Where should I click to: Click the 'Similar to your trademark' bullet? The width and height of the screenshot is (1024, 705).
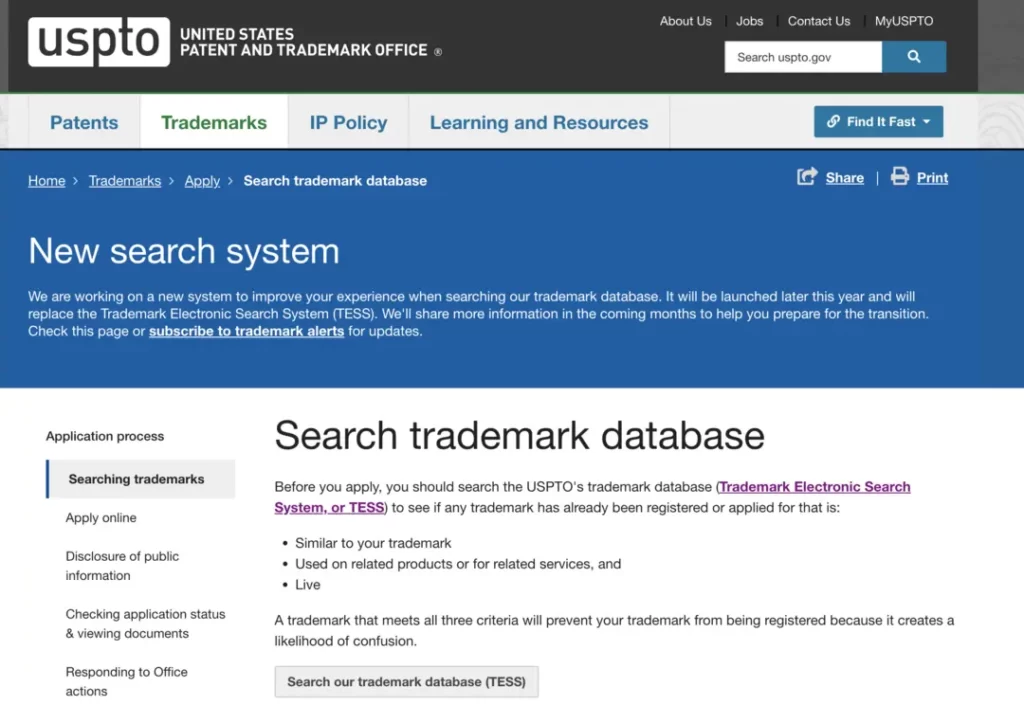(x=373, y=543)
